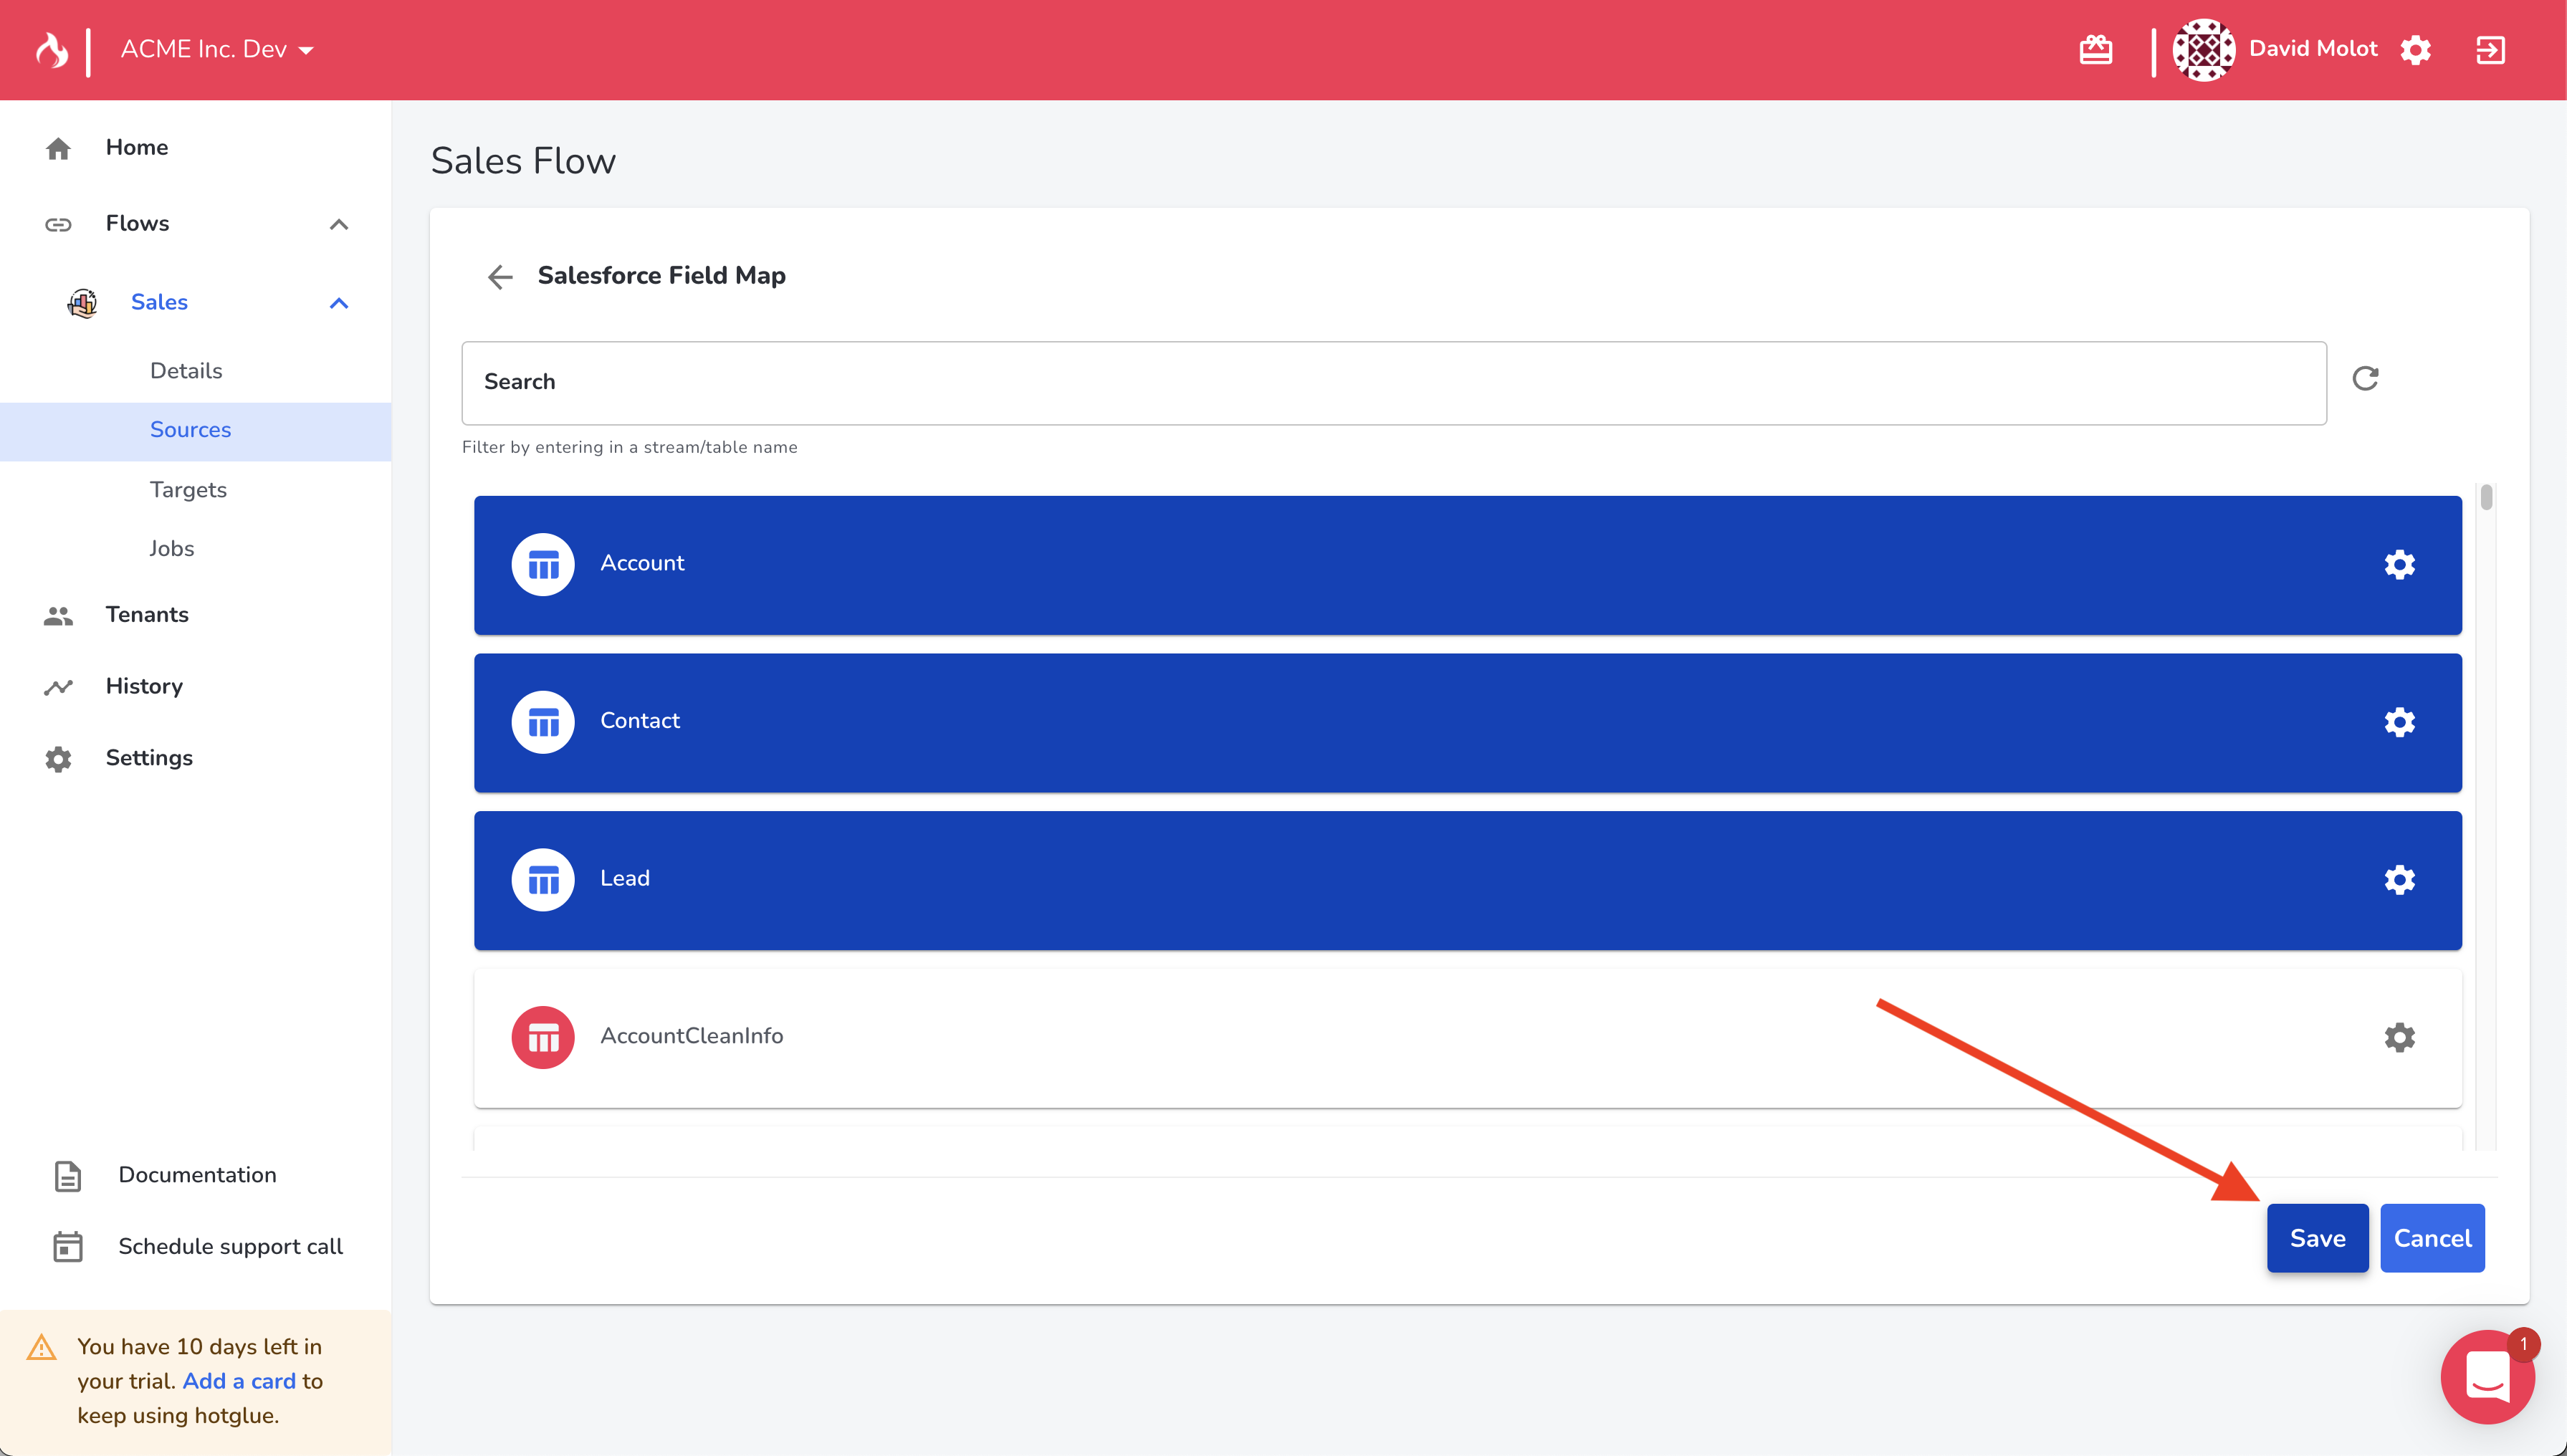Image resolution: width=2567 pixels, height=1456 pixels.
Task: Click the Lead table icon
Action: (543, 880)
